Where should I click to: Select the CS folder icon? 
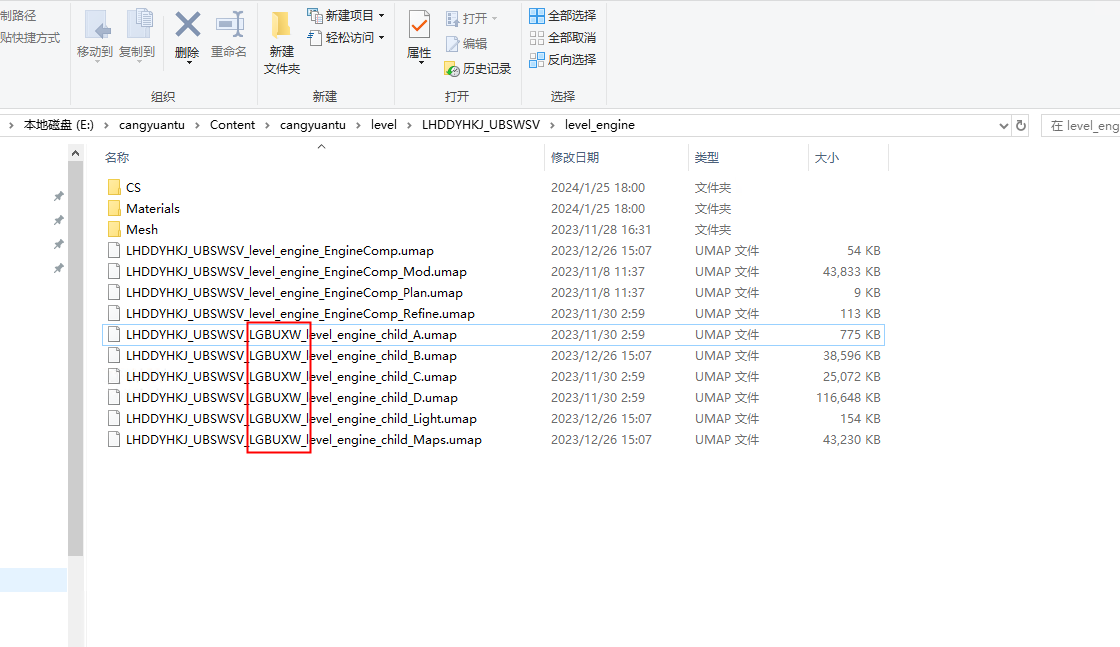click(x=114, y=187)
